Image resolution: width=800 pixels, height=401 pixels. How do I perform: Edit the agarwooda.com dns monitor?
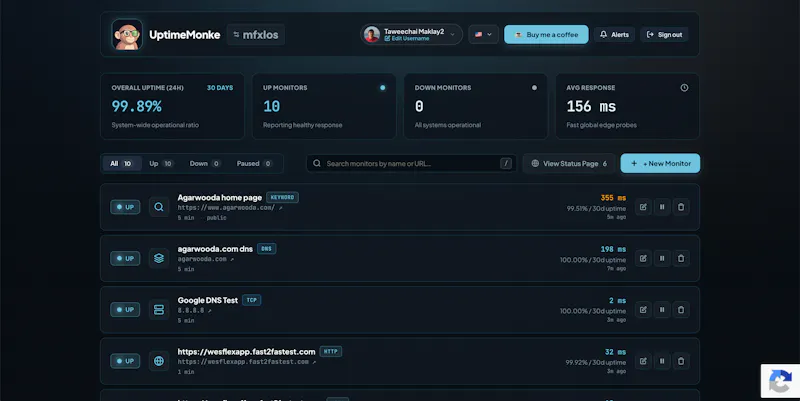click(643, 258)
